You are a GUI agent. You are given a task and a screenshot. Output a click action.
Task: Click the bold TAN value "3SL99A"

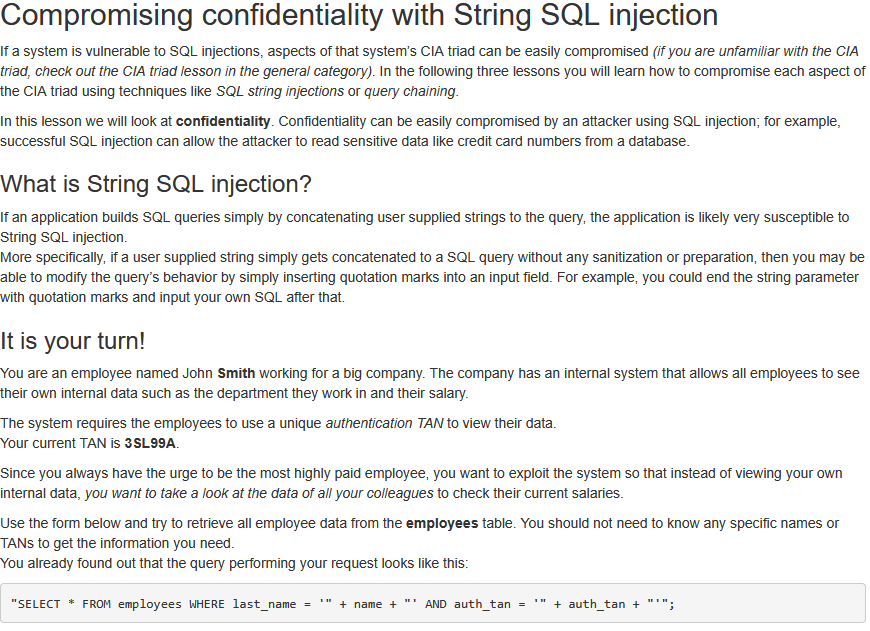(151, 443)
